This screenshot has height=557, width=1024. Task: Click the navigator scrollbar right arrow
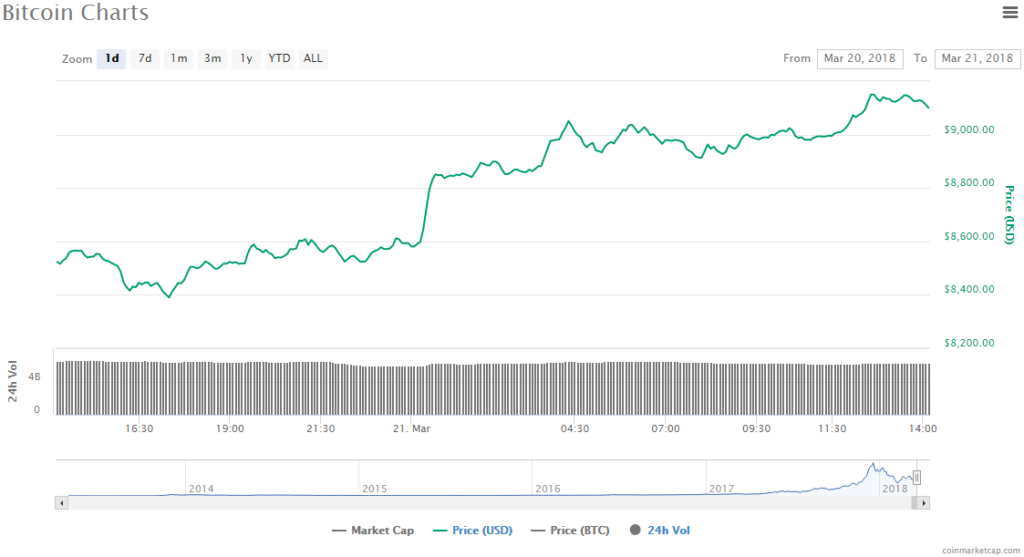click(x=924, y=503)
